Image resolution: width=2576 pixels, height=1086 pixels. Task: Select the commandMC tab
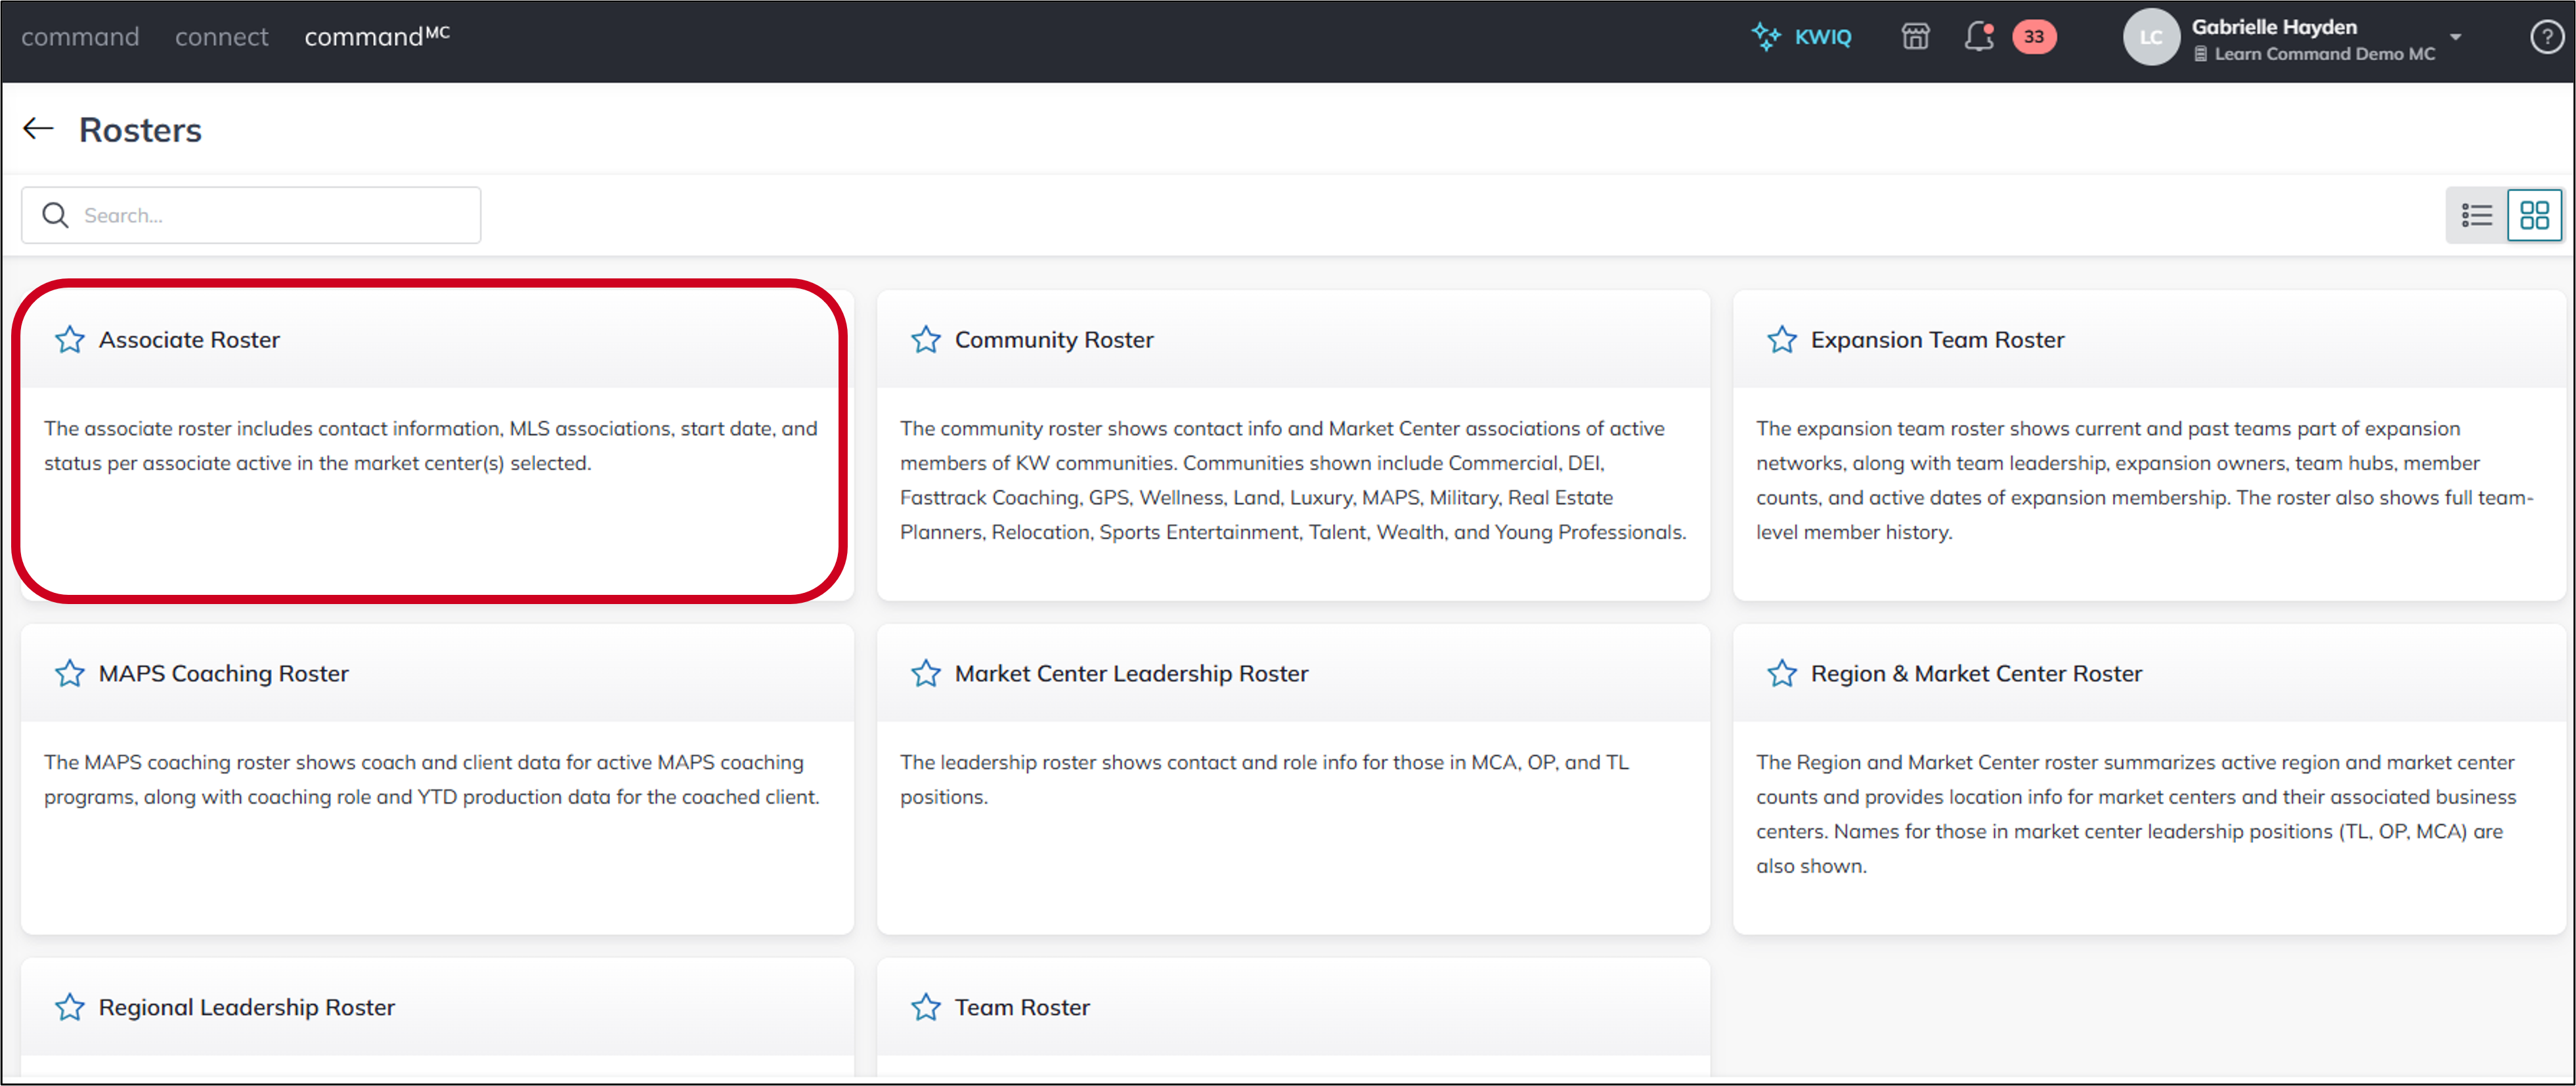(377, 36)
